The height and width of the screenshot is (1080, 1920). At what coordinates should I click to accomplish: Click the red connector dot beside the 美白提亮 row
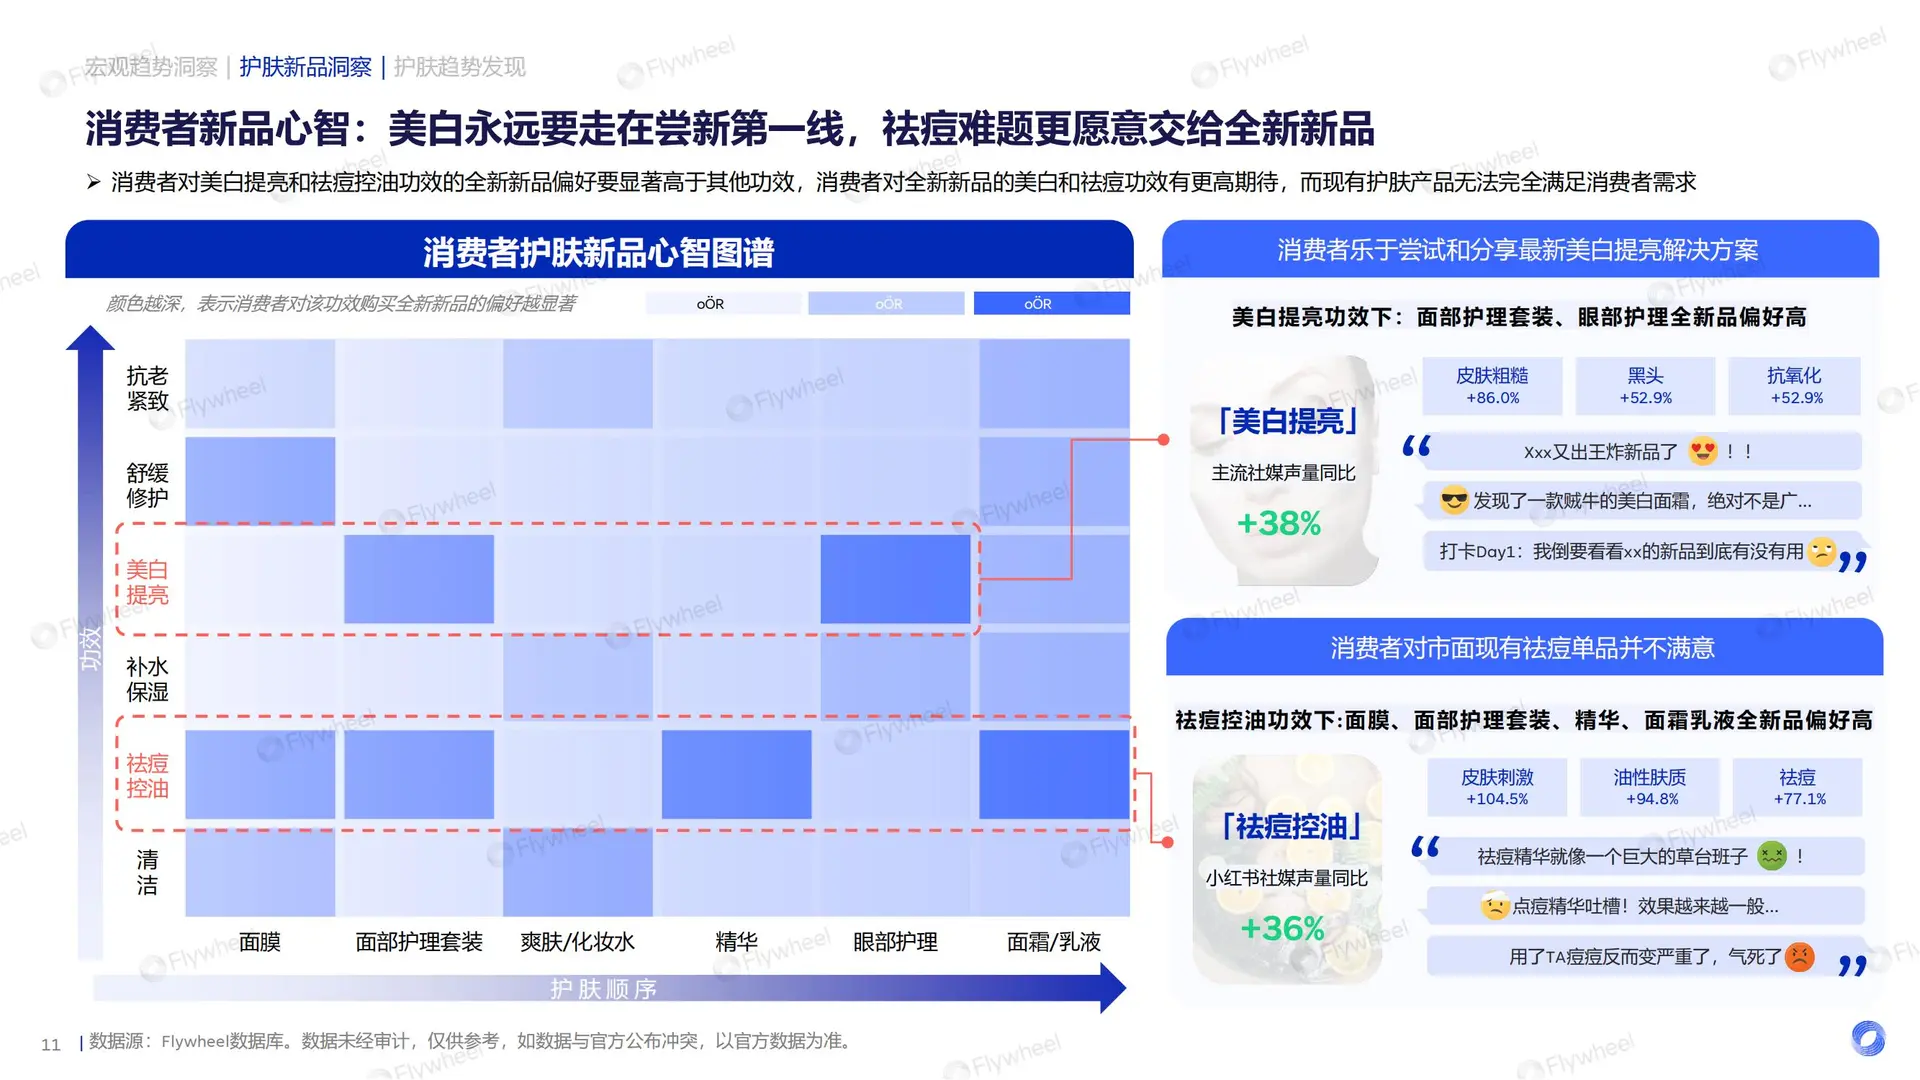point(1163,438)
